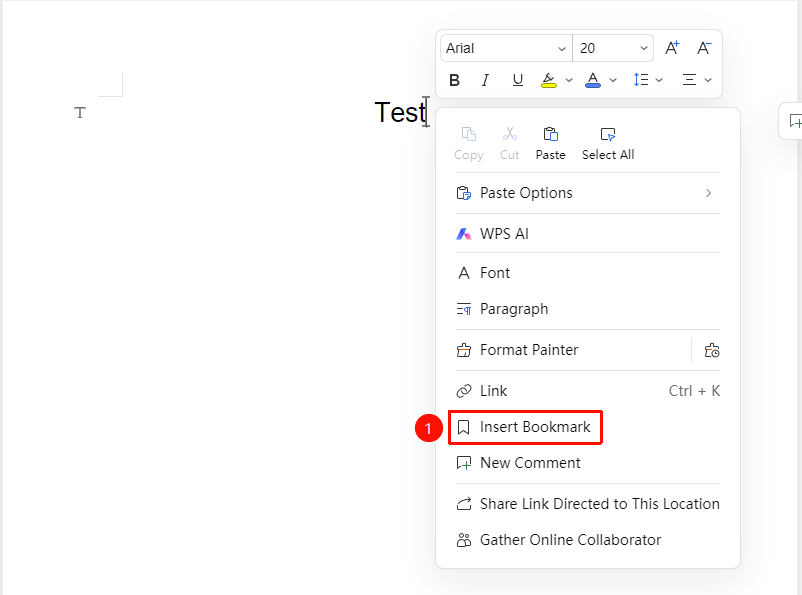Click the add comment icon at right edge

tap(795, 121)
